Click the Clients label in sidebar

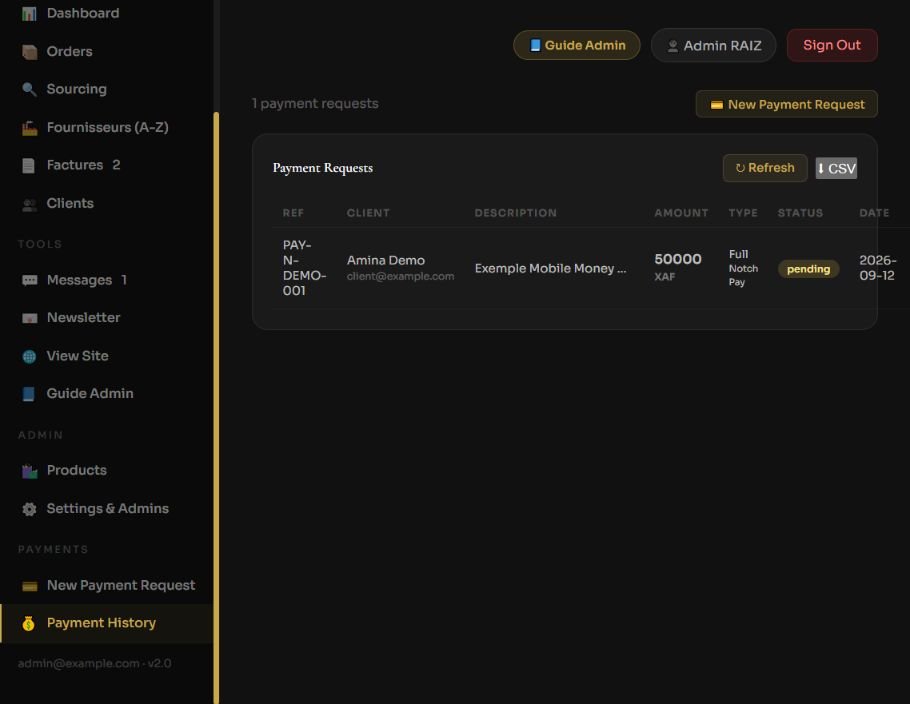(x=70, y=204)
